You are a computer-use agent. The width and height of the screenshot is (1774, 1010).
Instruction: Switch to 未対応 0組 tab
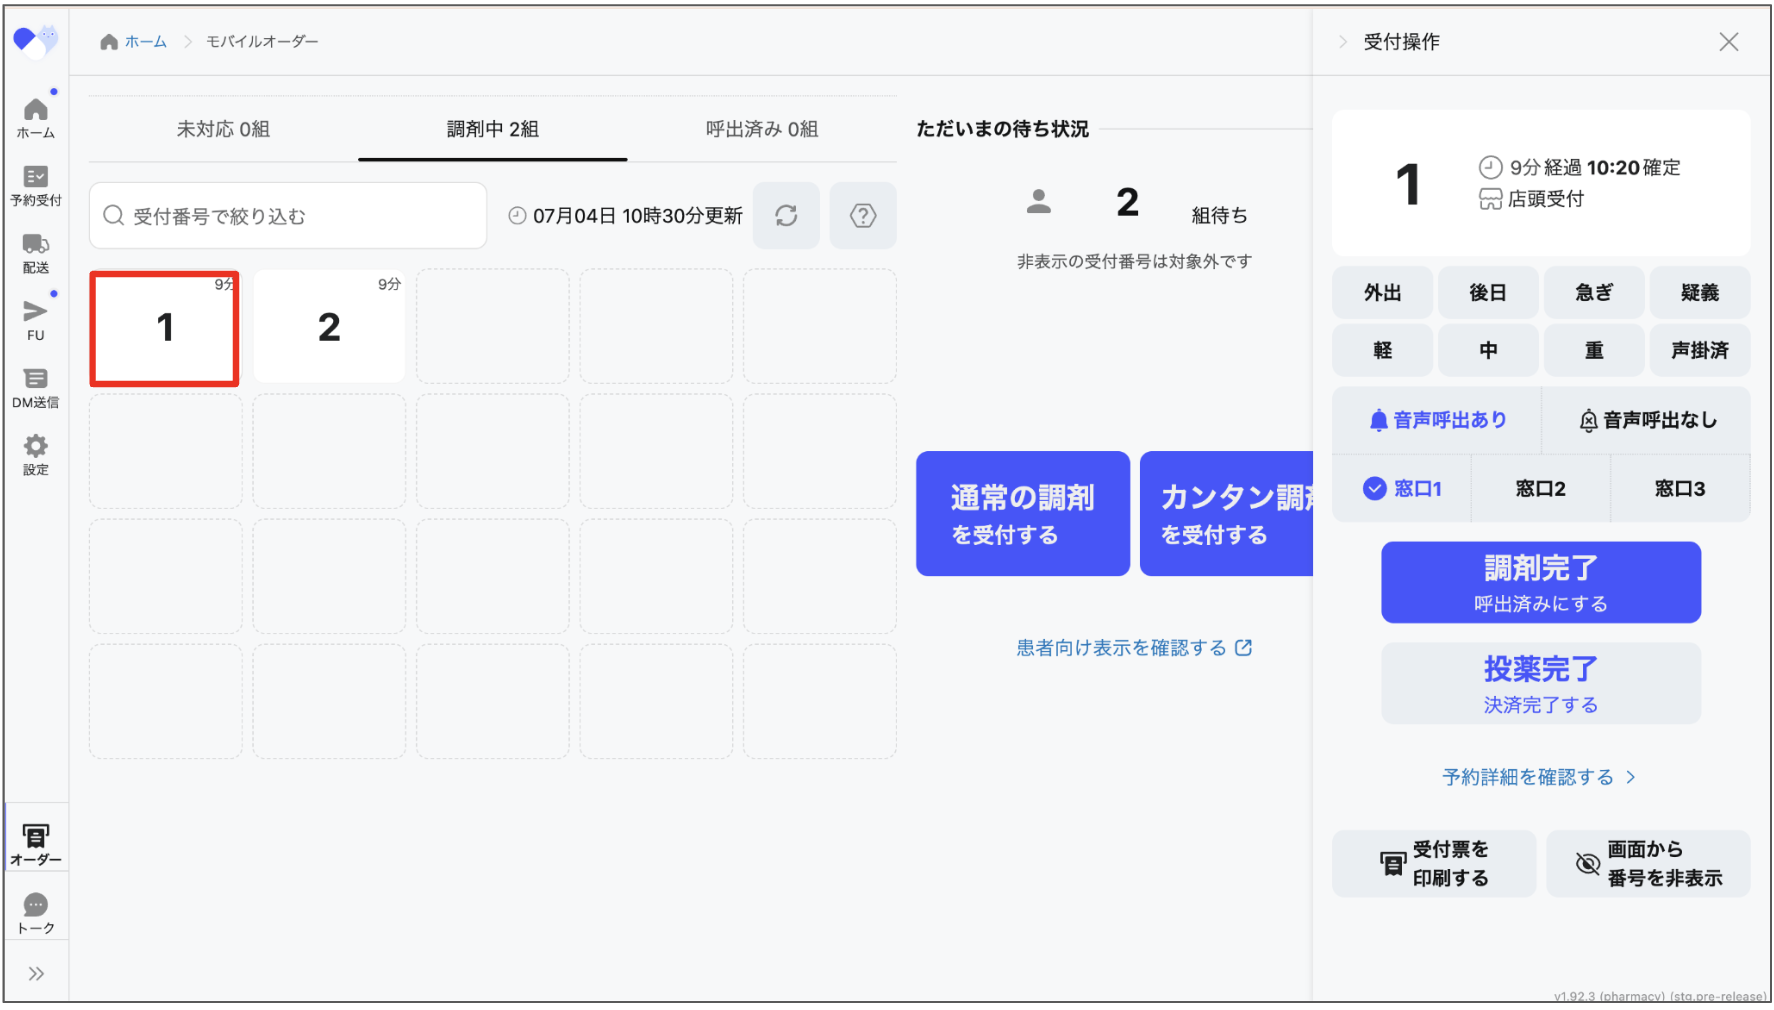pos(223,129)
